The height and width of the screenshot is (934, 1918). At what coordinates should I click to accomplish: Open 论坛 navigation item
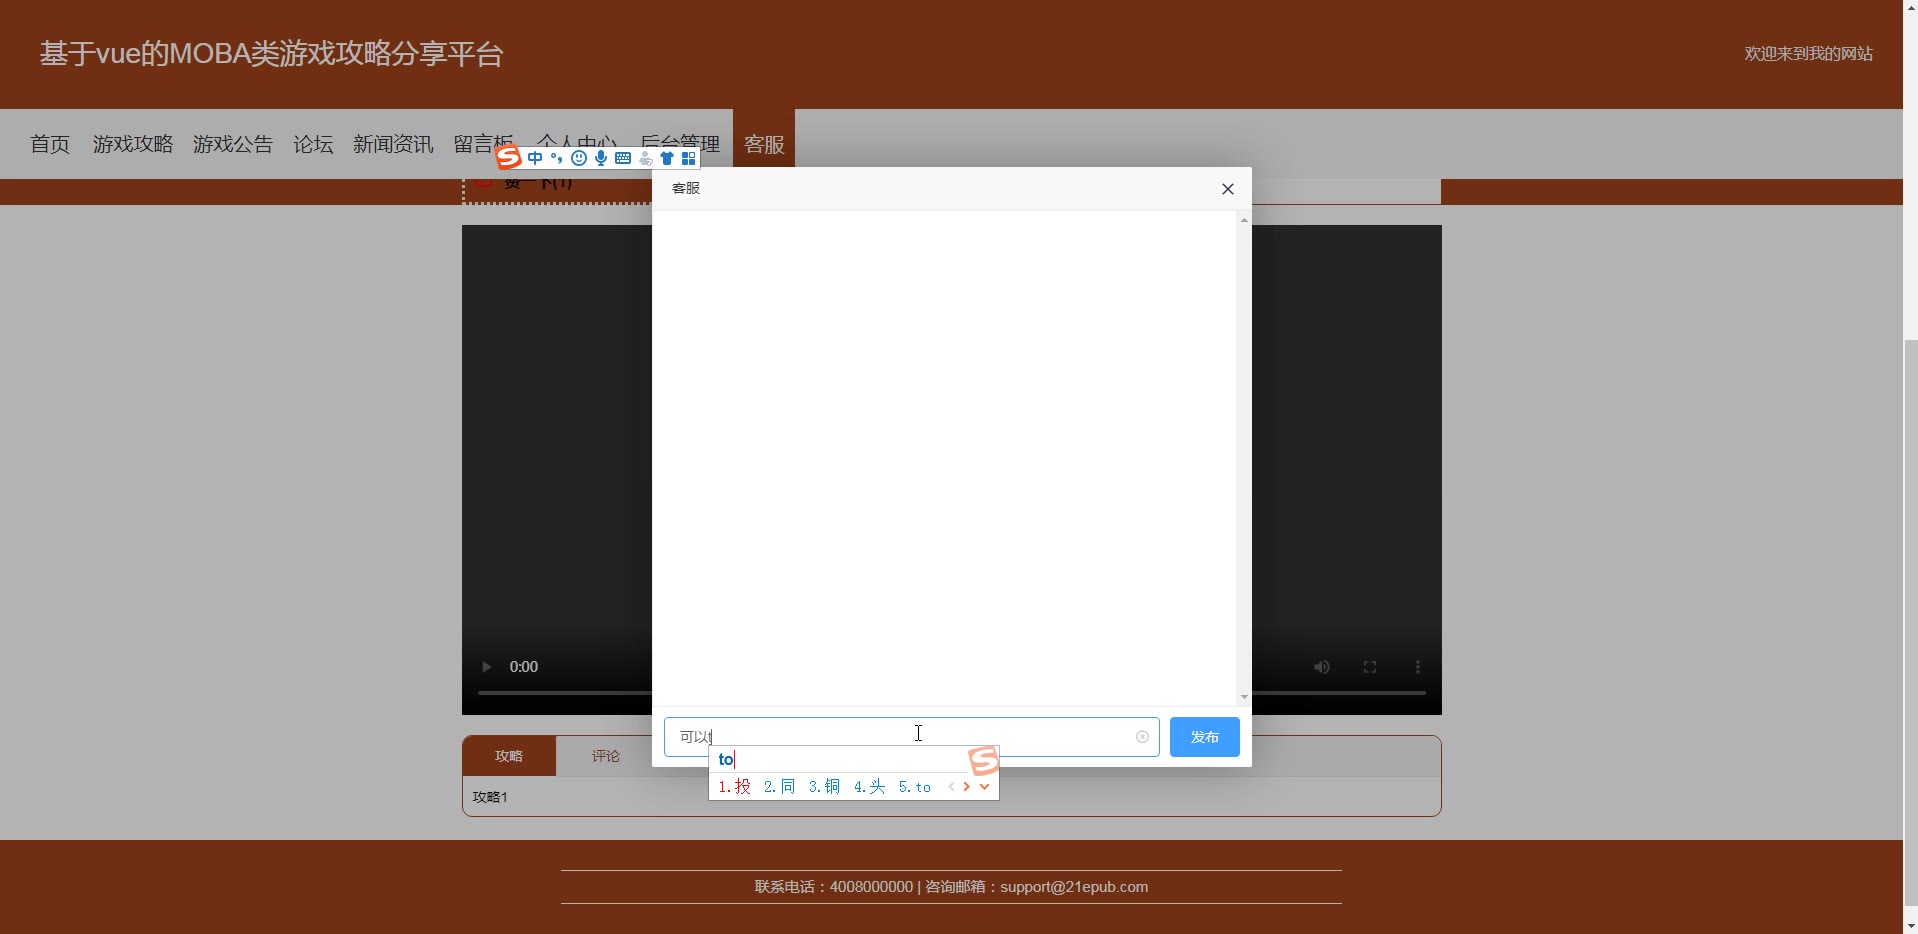(313, 144)
